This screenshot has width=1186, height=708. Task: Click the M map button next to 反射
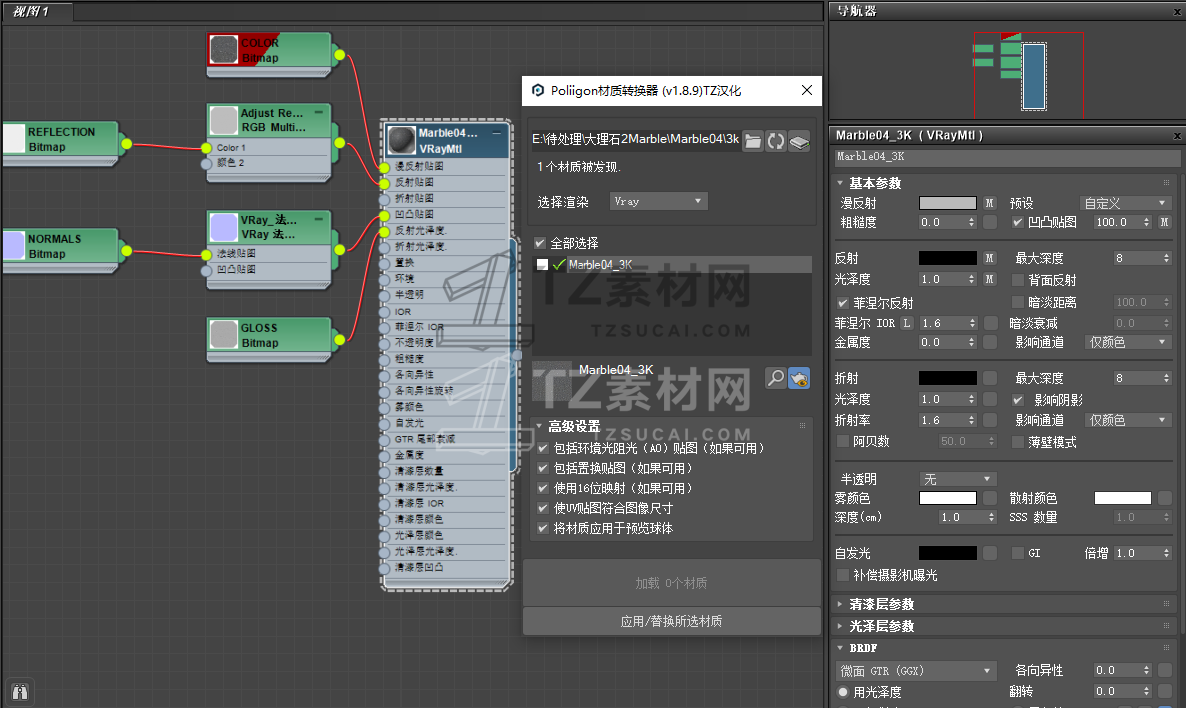pos(989,258)
